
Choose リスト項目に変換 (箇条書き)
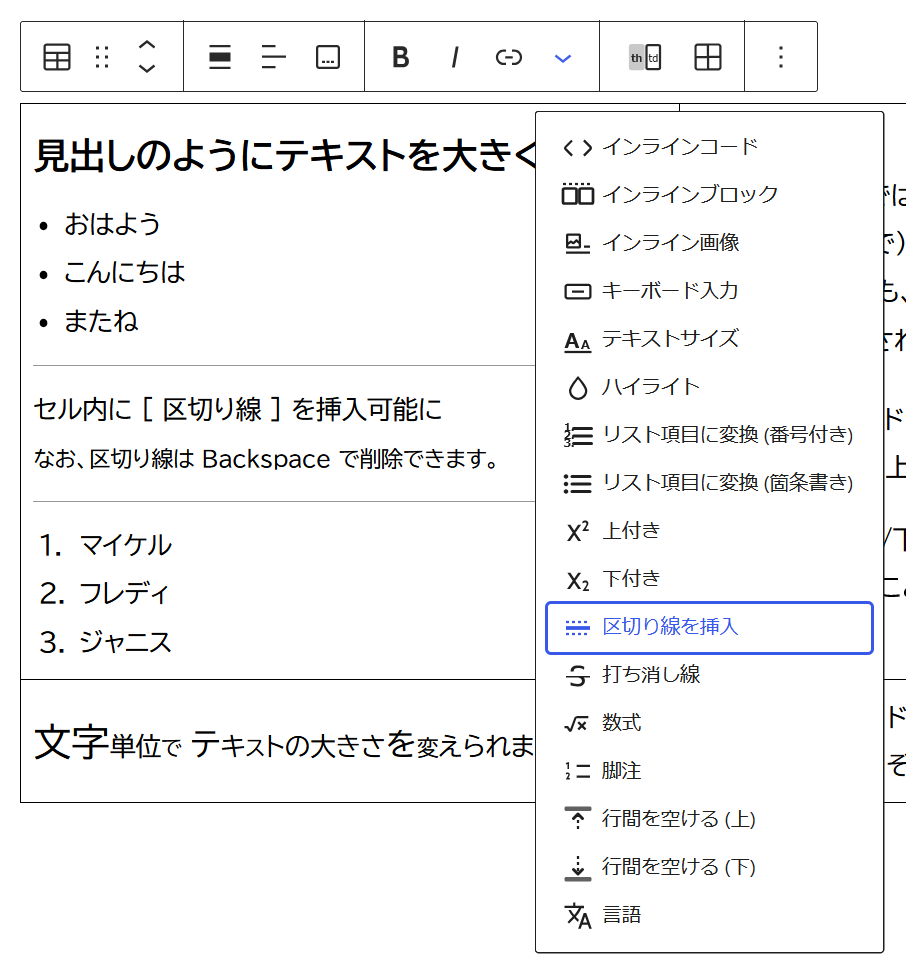pos(709,483)
